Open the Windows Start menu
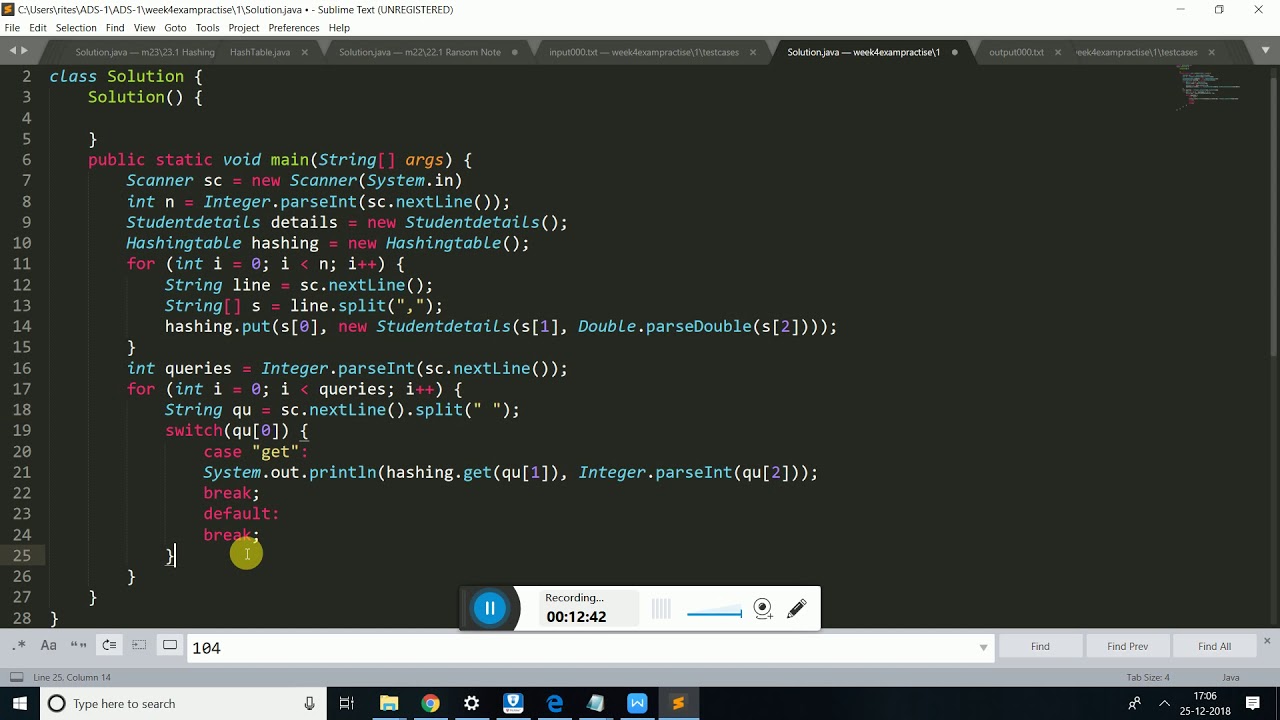 pyautogui.click(x=20, y=704)
